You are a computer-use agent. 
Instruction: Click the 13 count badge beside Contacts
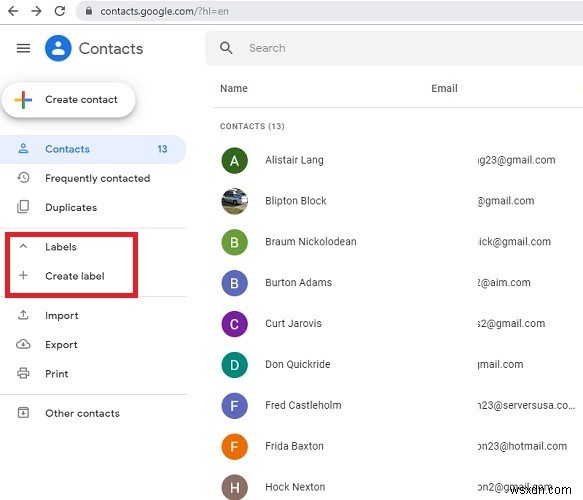[162, 149]
